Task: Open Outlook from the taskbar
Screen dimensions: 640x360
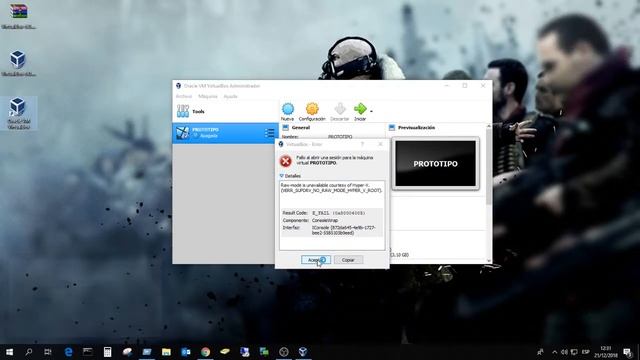Action: [x=186, y=352]
